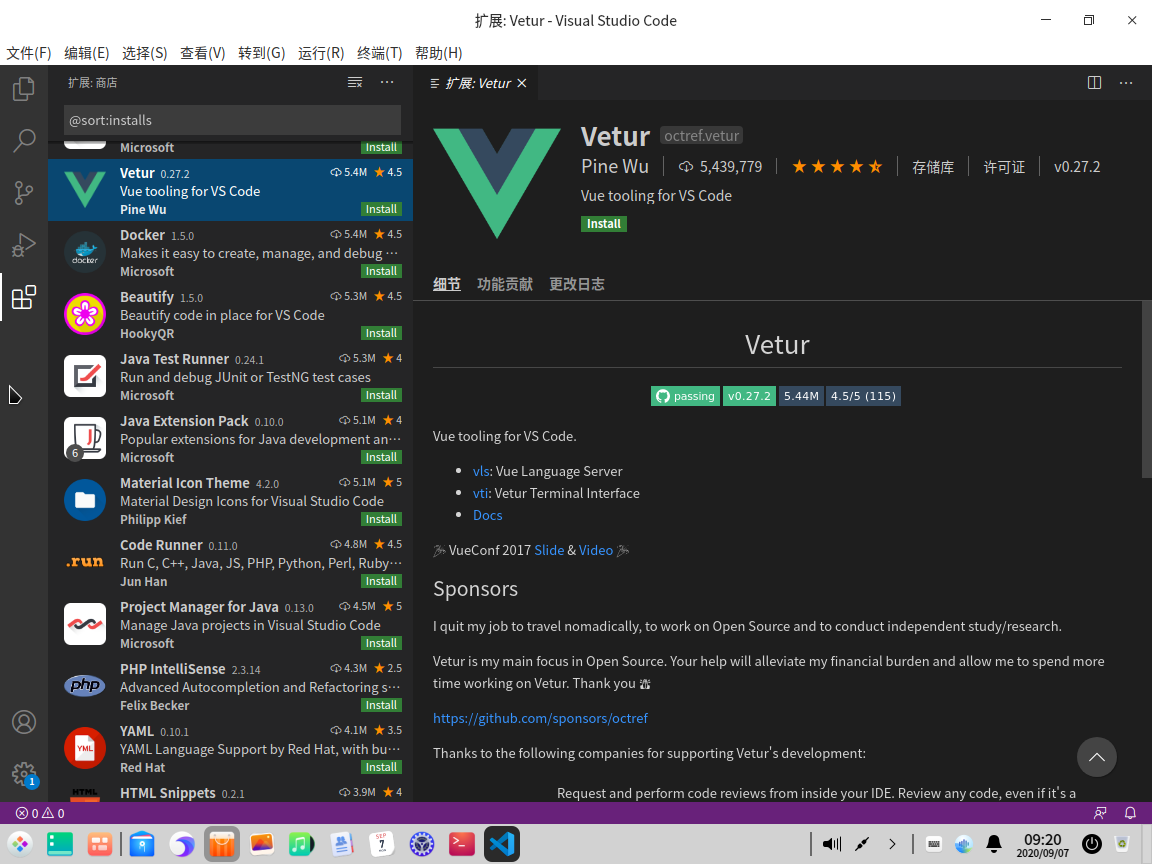Open notifications bell in status bar
Viewport: 1152px width, 864px height.
[x=1130, y=813]
